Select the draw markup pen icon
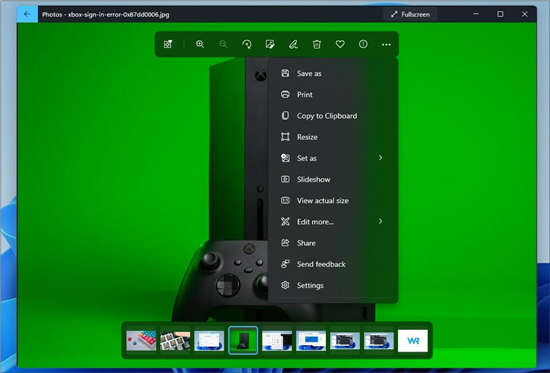The width and height of the screenshot is (550, 373). click(293, 44)
